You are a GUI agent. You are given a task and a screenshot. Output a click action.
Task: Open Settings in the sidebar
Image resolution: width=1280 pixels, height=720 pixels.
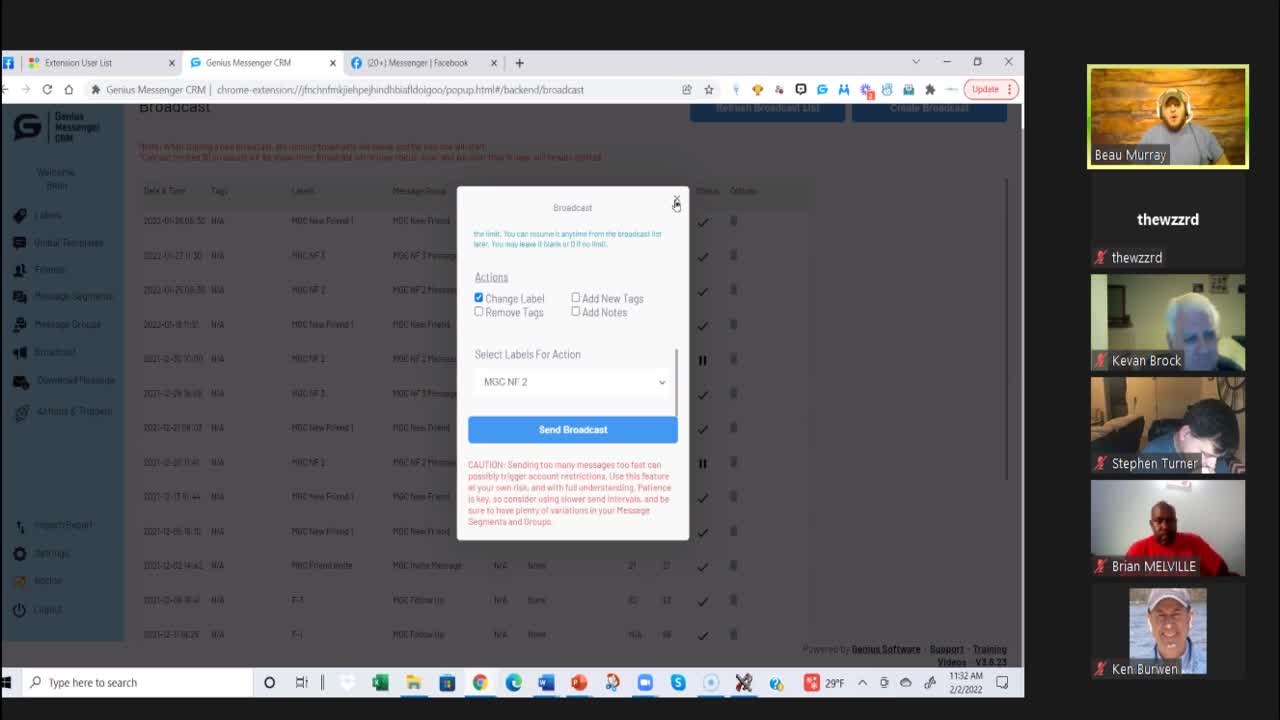coord(43,553)
